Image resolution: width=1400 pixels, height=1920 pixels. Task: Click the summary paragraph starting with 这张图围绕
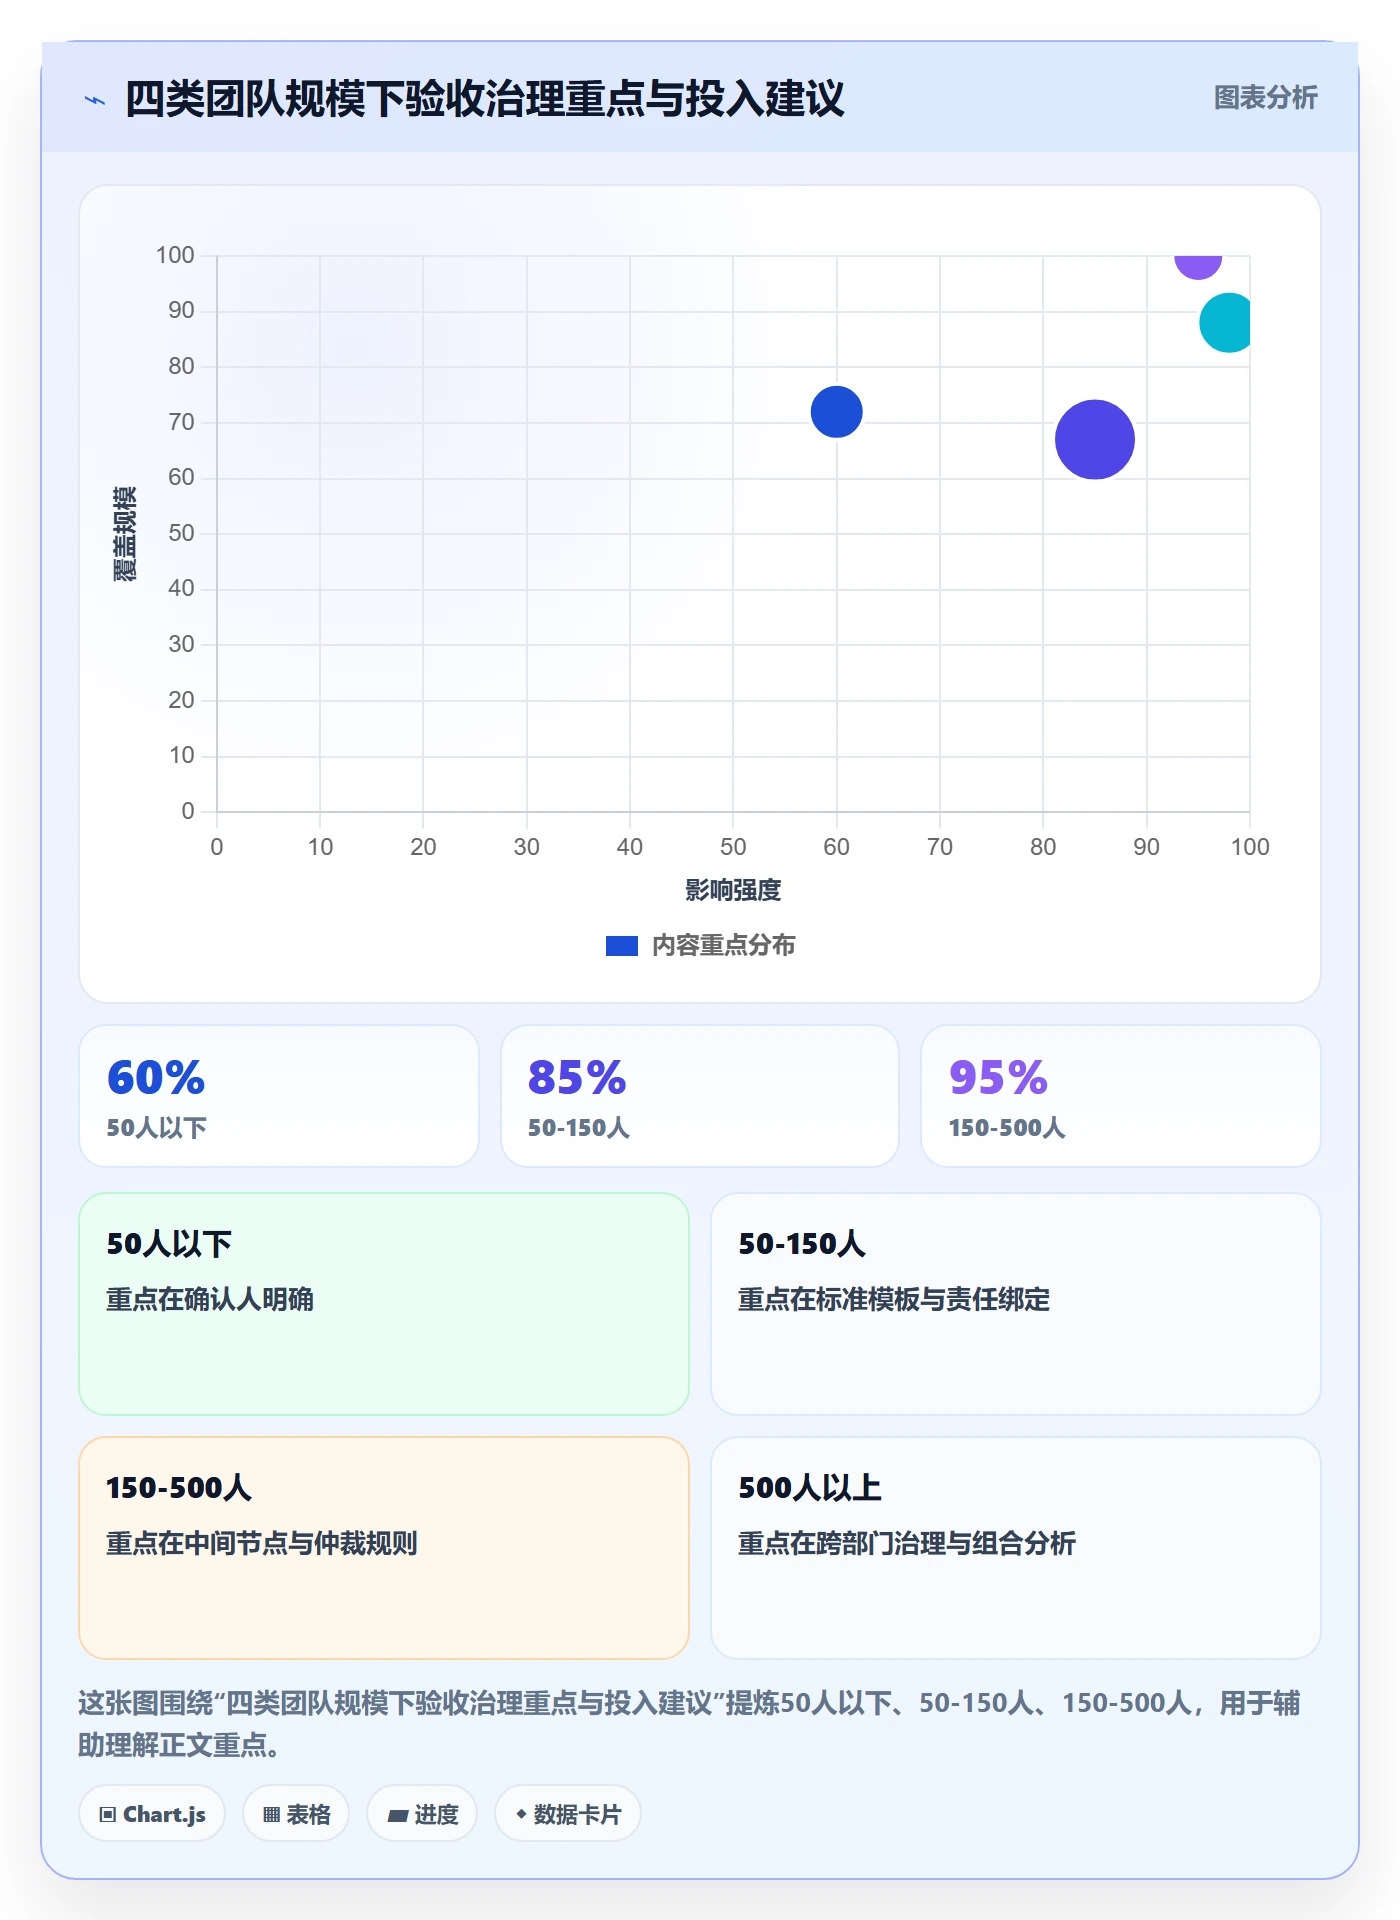689,1723
